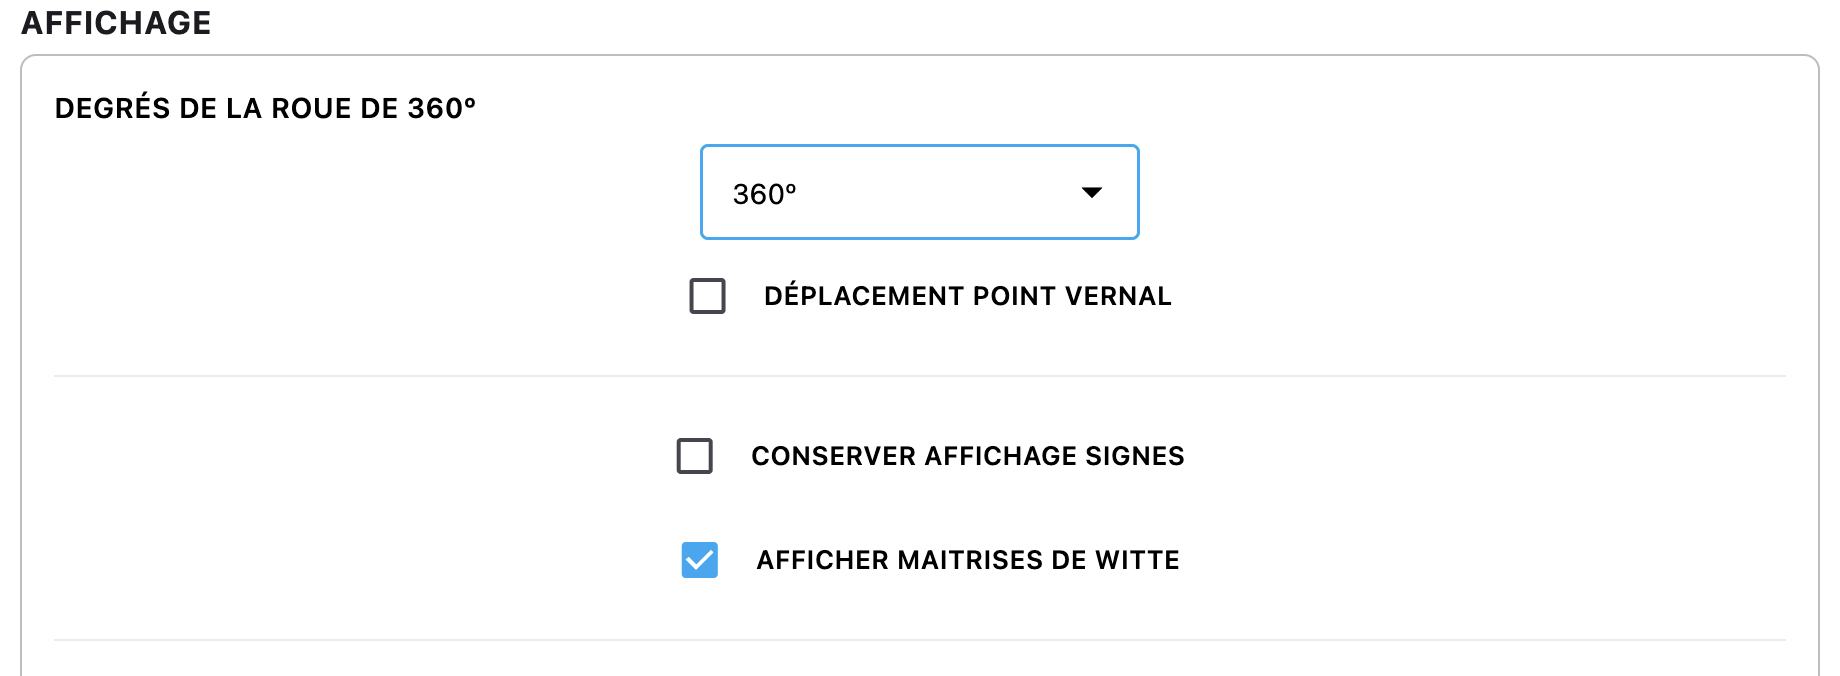The image size is (1840, 676).
Task: Click the Déplacement Point Vernal label
Action: (x=967, y=296)
